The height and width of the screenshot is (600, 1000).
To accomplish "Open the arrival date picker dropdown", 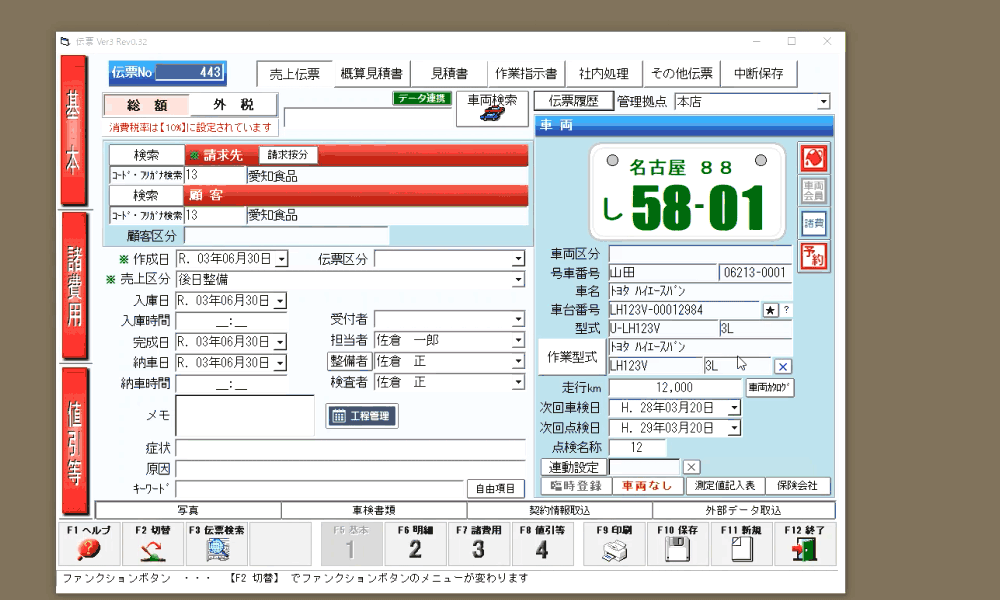I will pyautogui.click(x=280, y=300).
